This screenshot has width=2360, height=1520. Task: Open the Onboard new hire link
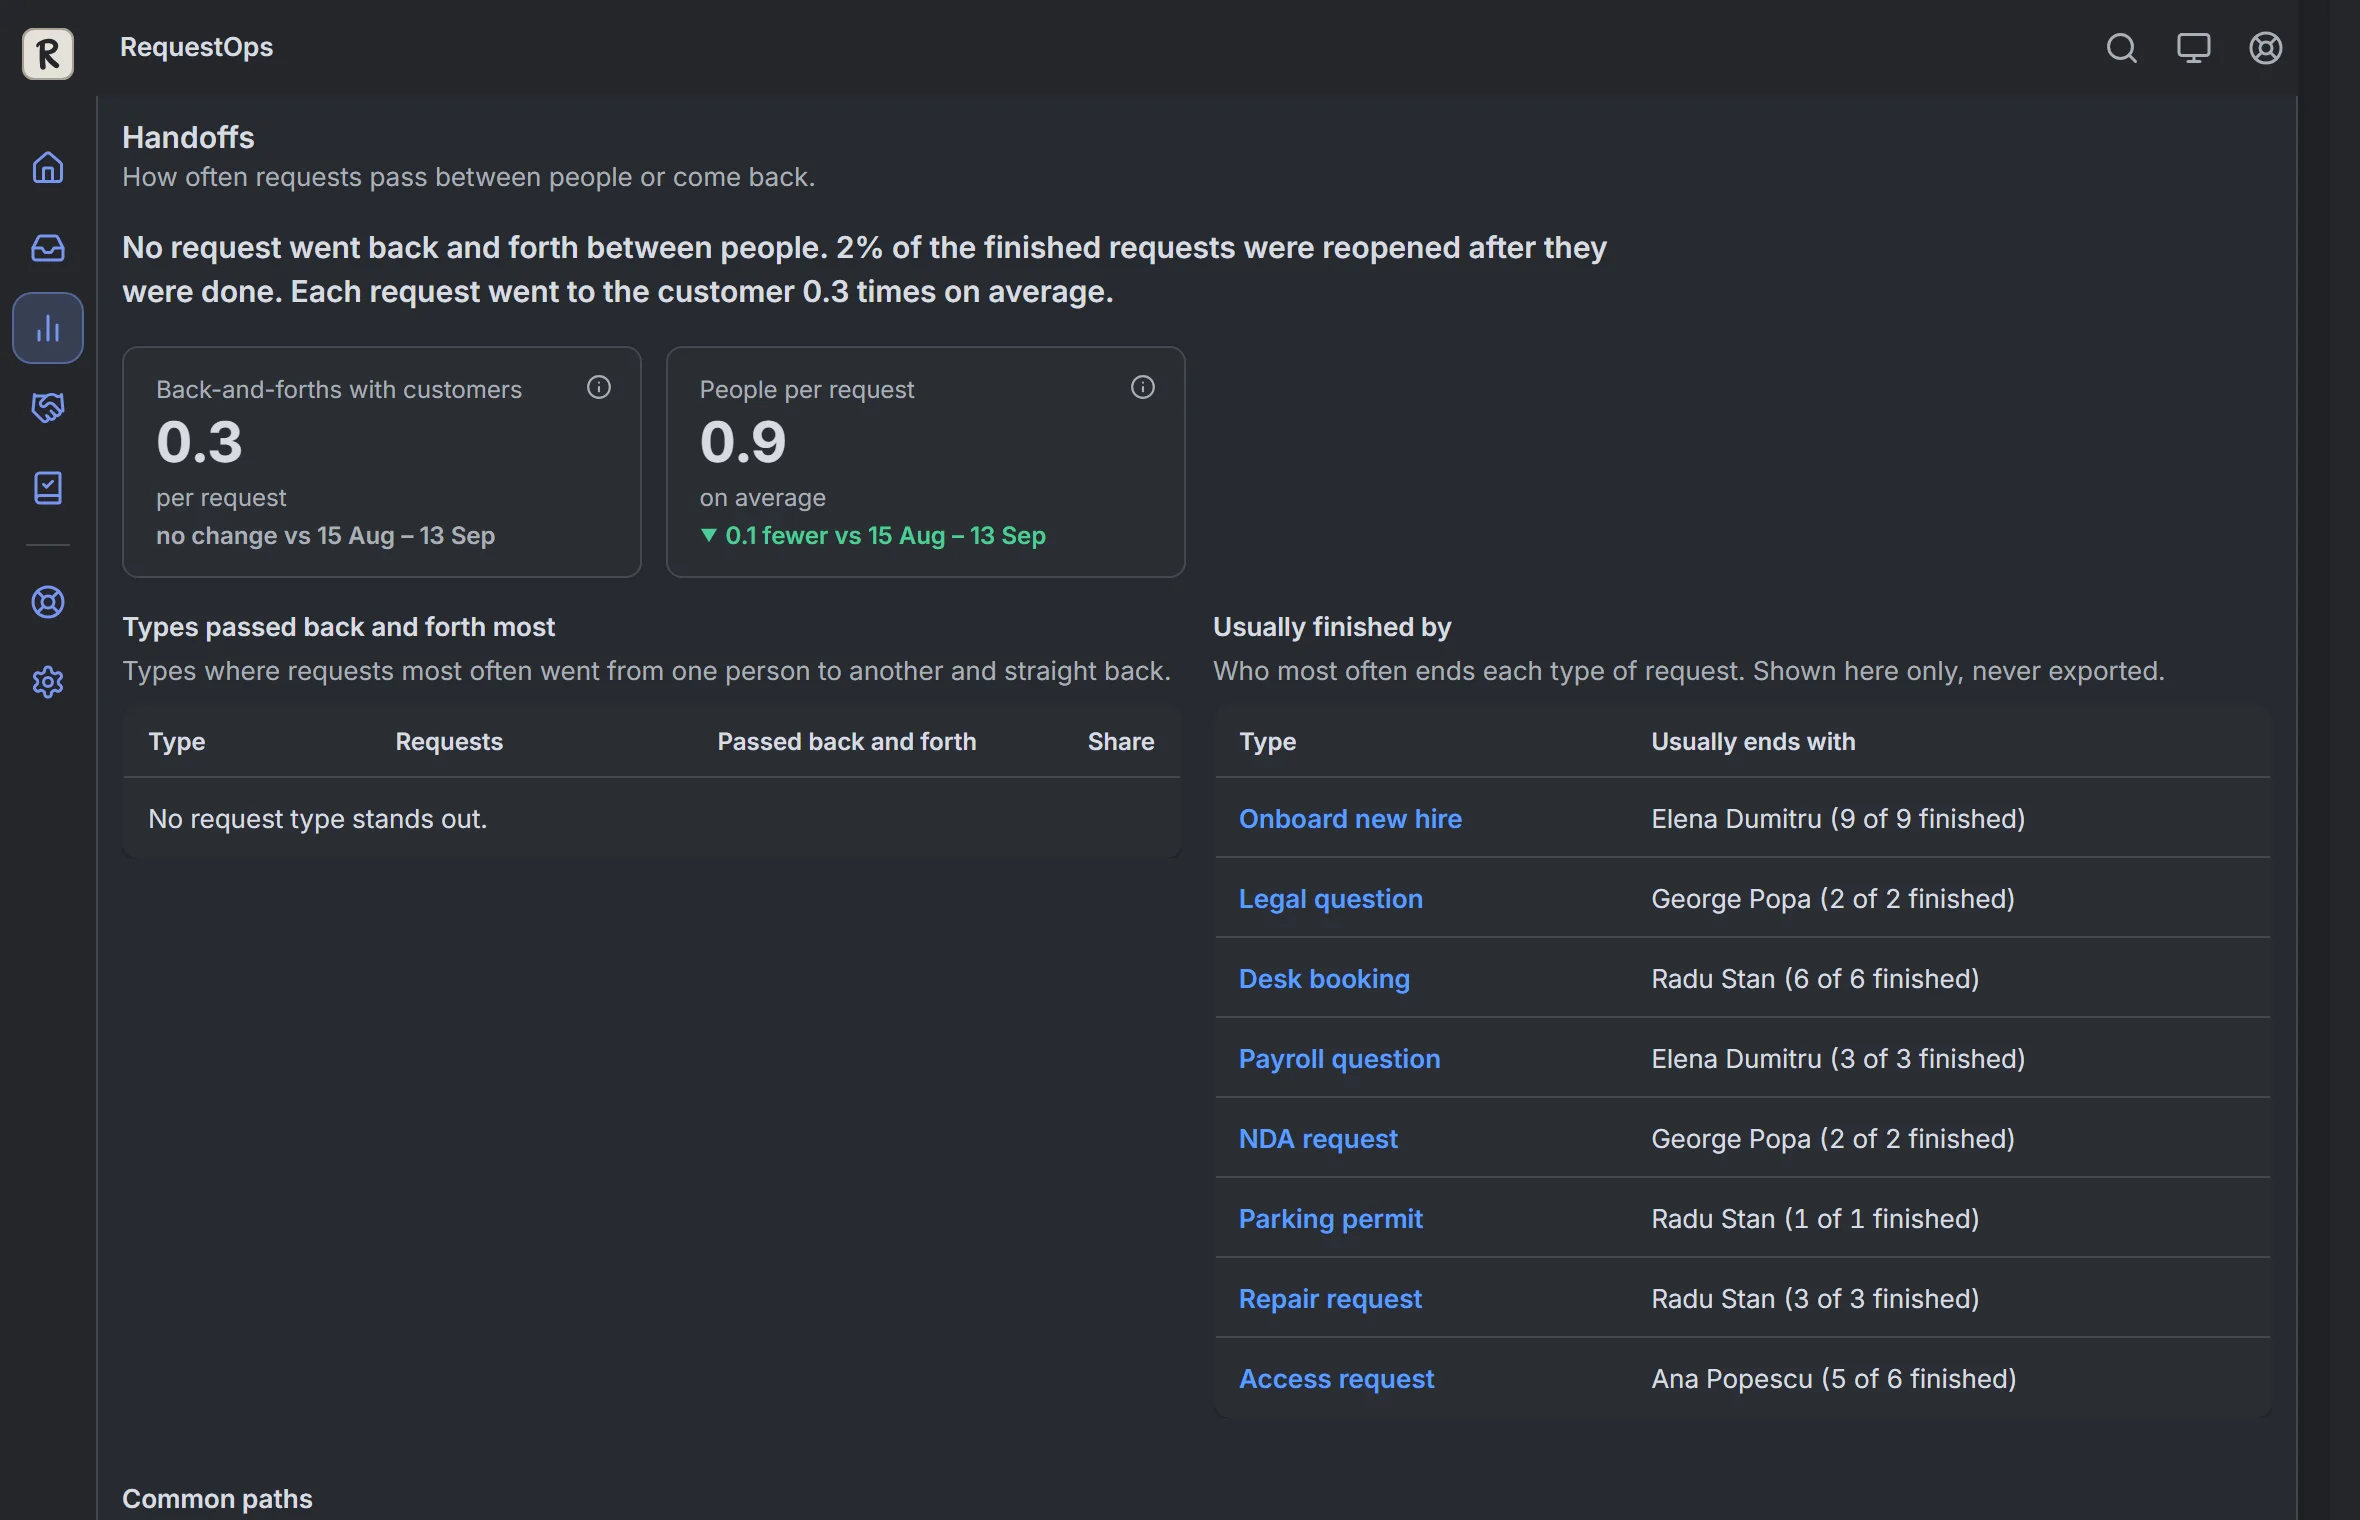point(1350,819)
